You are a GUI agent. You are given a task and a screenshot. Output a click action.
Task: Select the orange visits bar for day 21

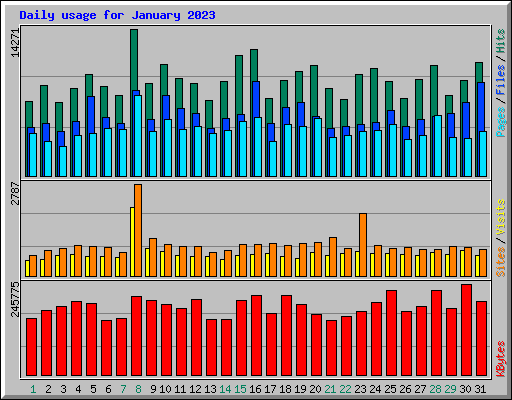click(333, 257)
